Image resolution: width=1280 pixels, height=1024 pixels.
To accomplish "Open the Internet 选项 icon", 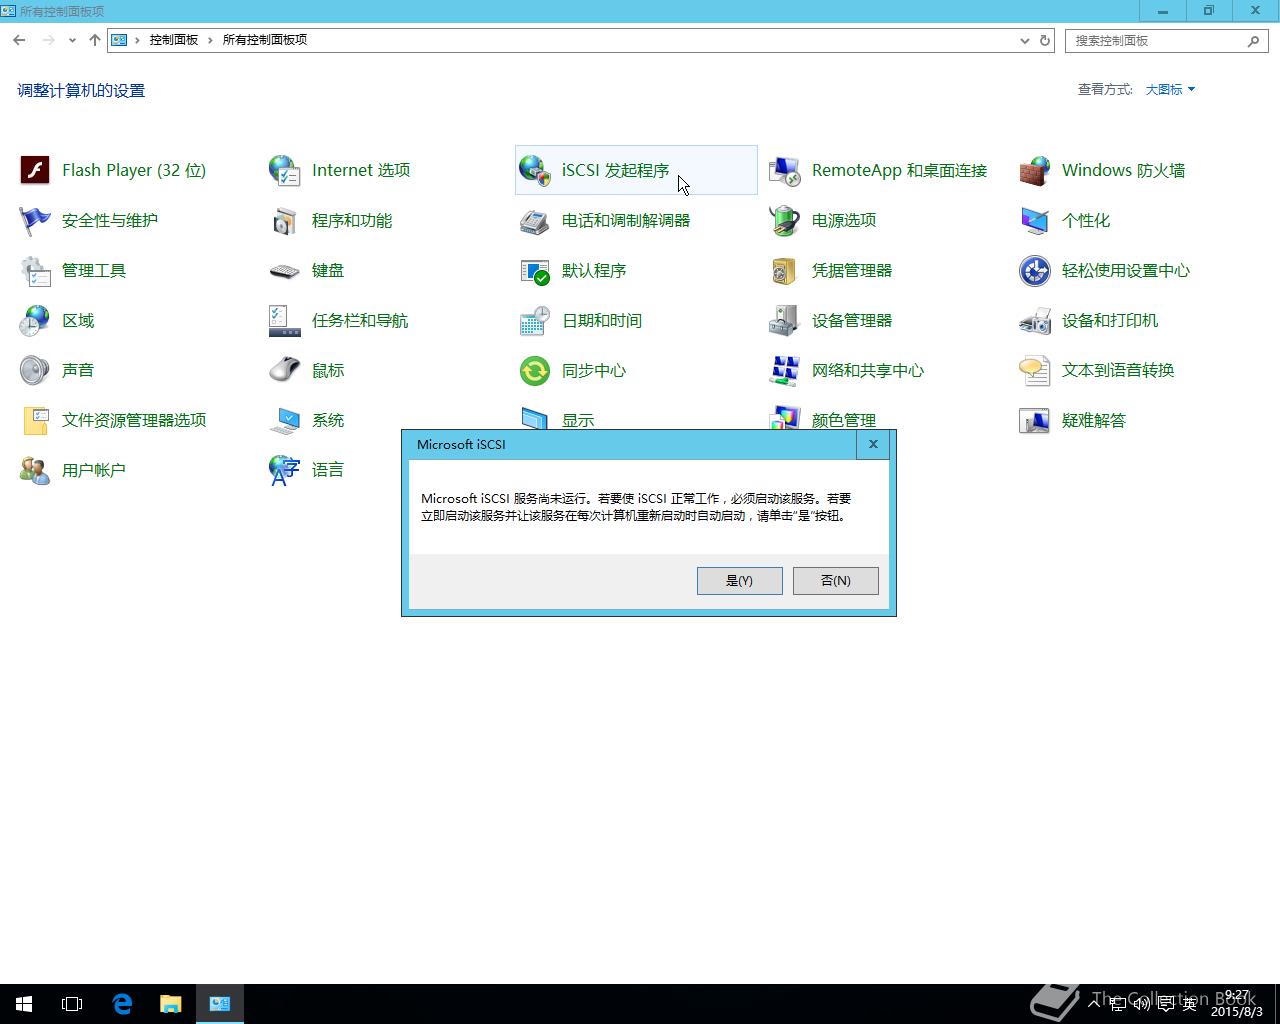I will [x=285, y=170].
